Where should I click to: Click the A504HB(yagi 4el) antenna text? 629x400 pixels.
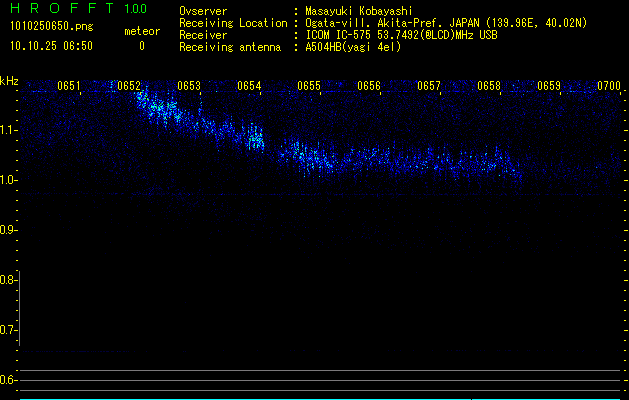pos(353,47)
